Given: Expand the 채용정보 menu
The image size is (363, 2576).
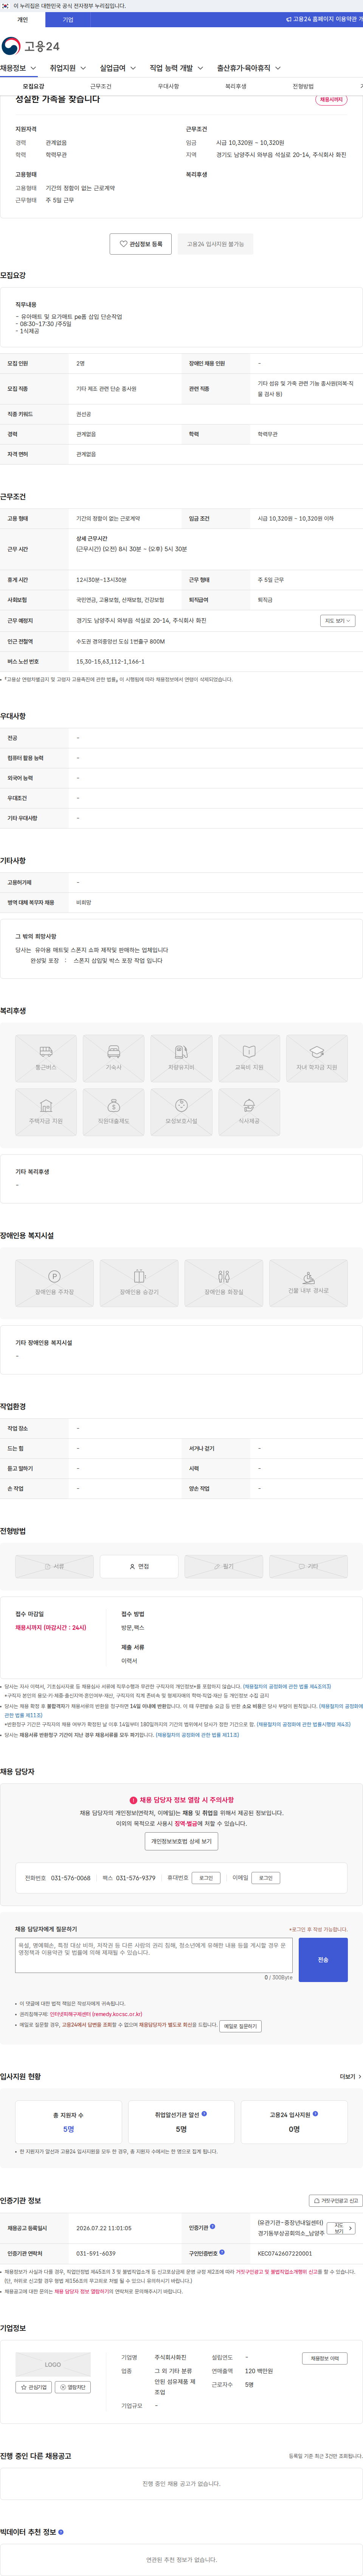Looking at the screenshot, I should pos(18,68).
